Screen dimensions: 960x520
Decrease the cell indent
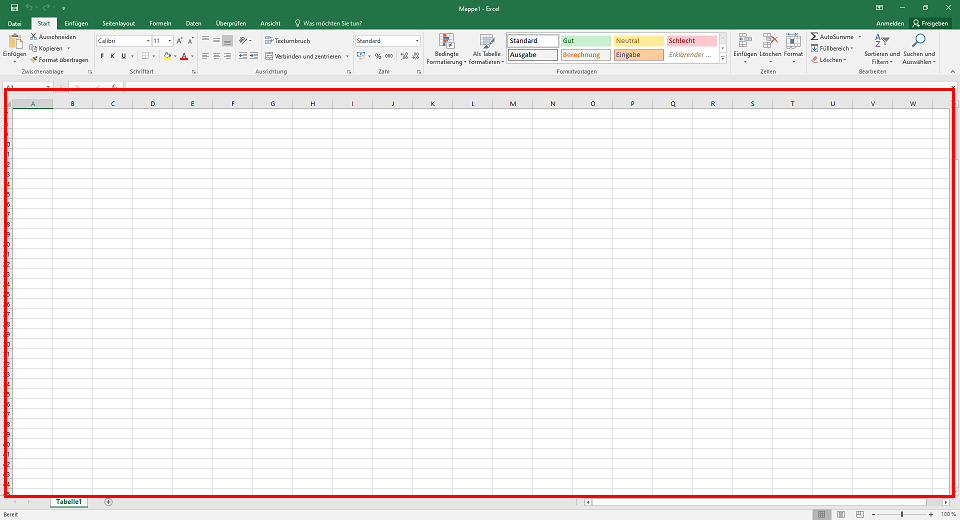pyautogui.click(x=243, y=56)
